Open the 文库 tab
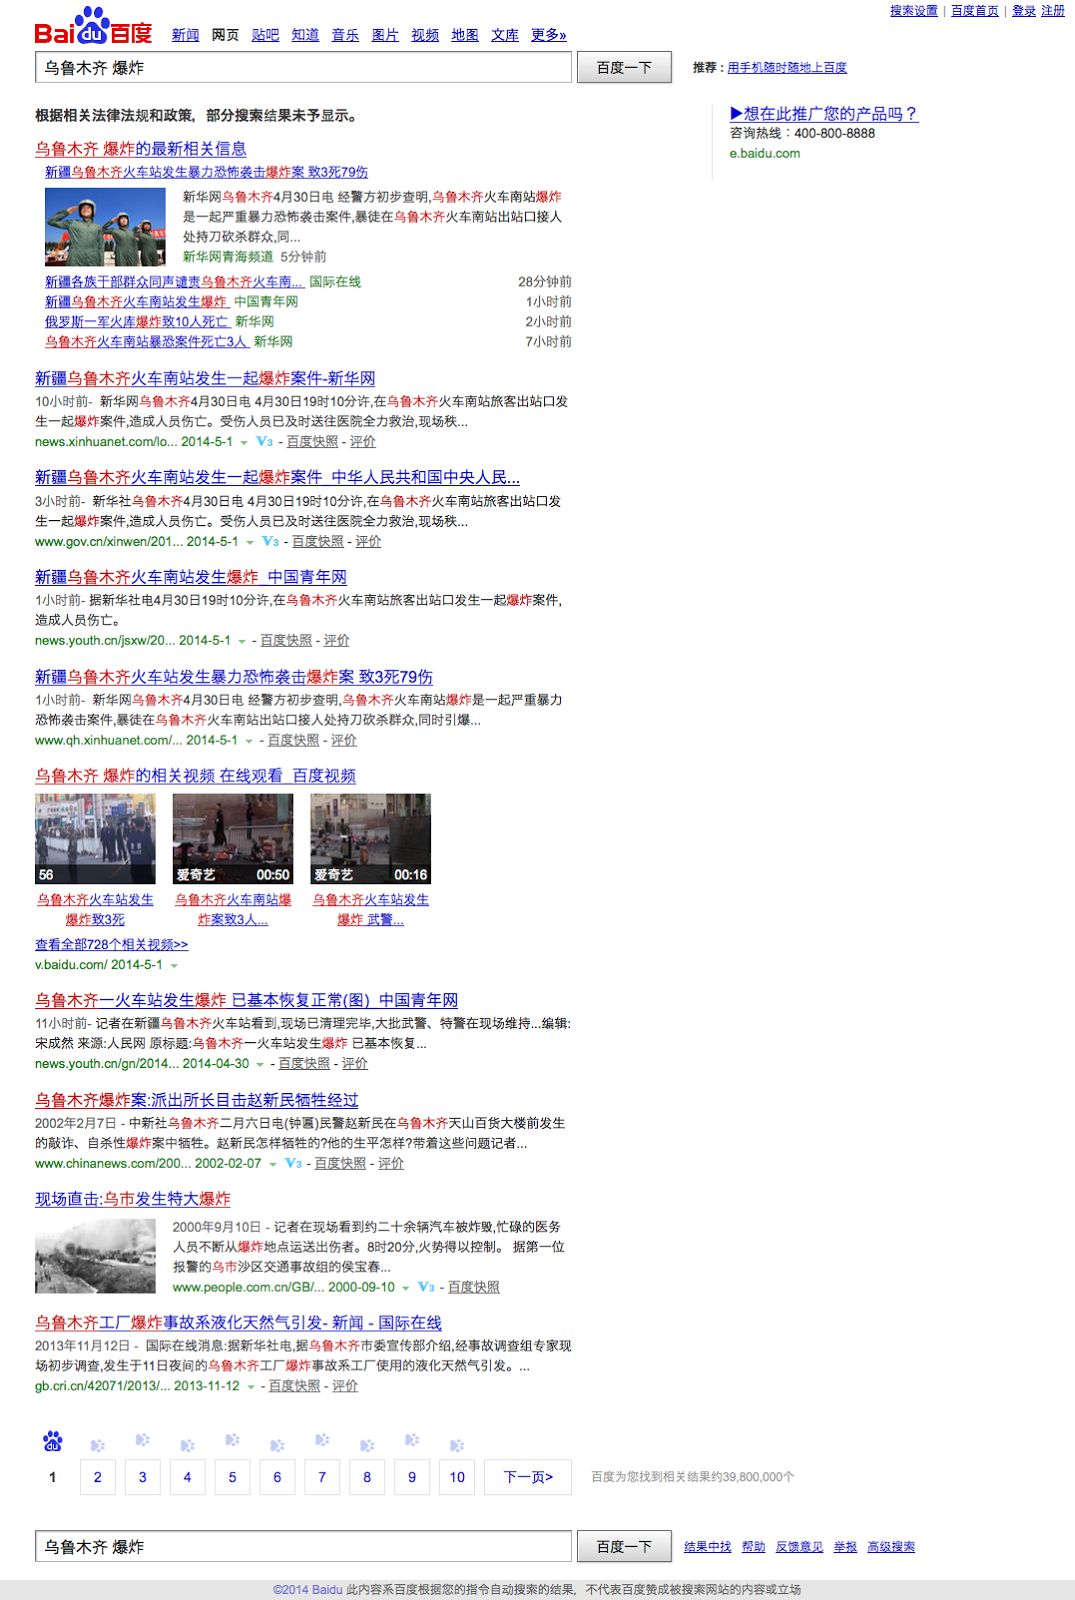This screenshot has height=1600, width=1075. (505, 35)
